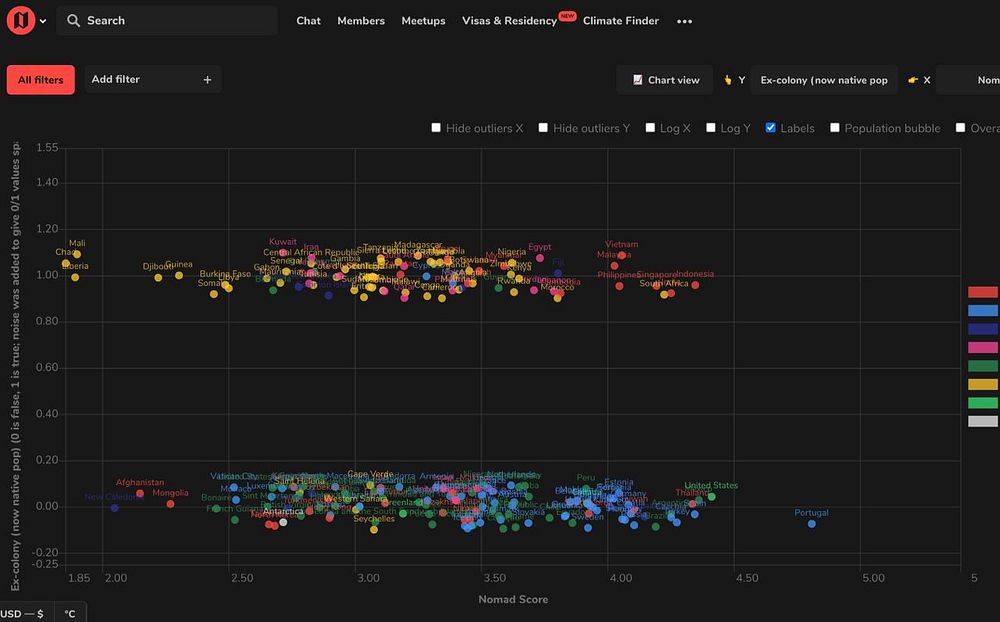Open the Chat menu item
The image size is (1000, 622).
click(x=308, y=20)
